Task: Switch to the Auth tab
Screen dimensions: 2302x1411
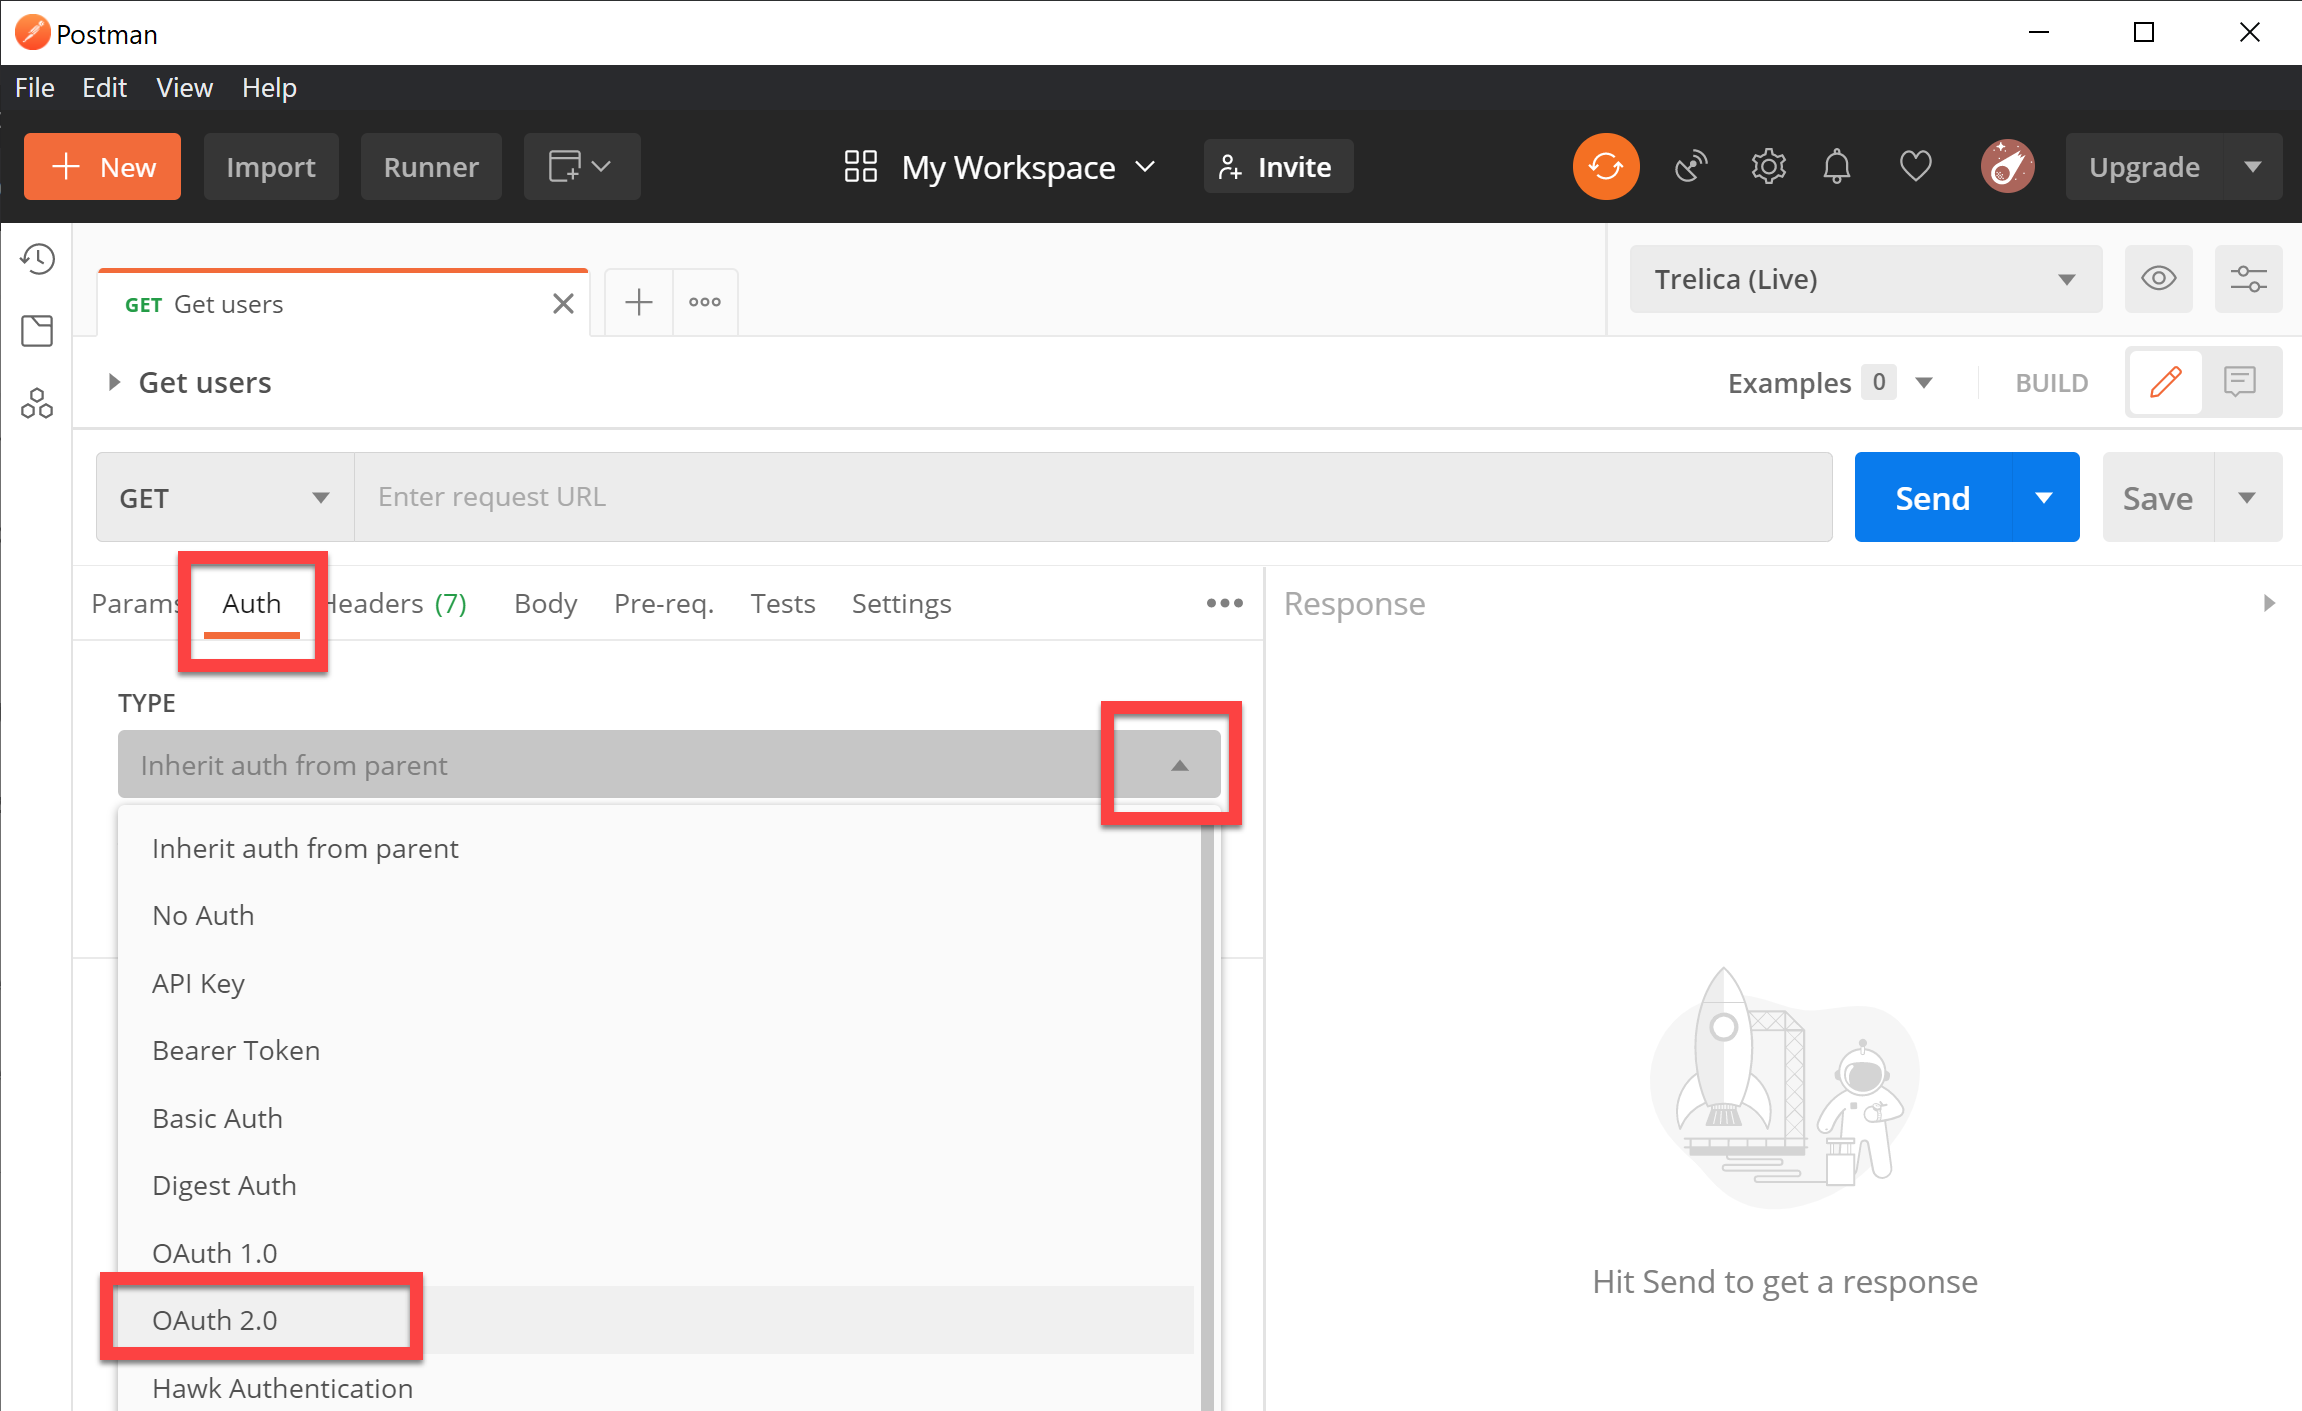Action: [251, 603]
